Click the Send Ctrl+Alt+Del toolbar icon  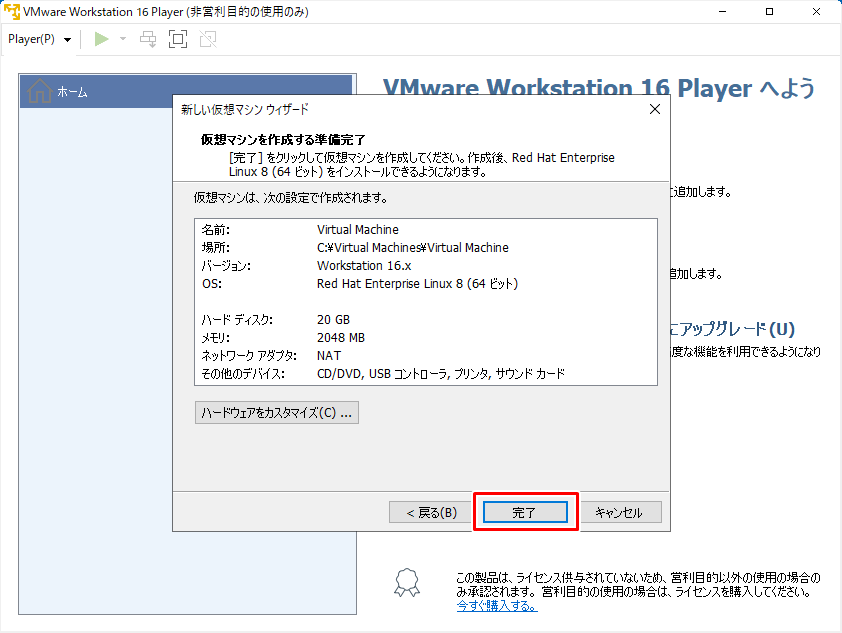point(148,39)
